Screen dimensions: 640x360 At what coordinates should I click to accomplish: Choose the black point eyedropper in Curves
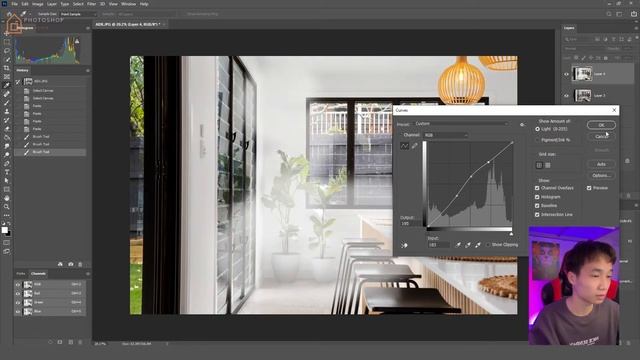tap(458, 245)
